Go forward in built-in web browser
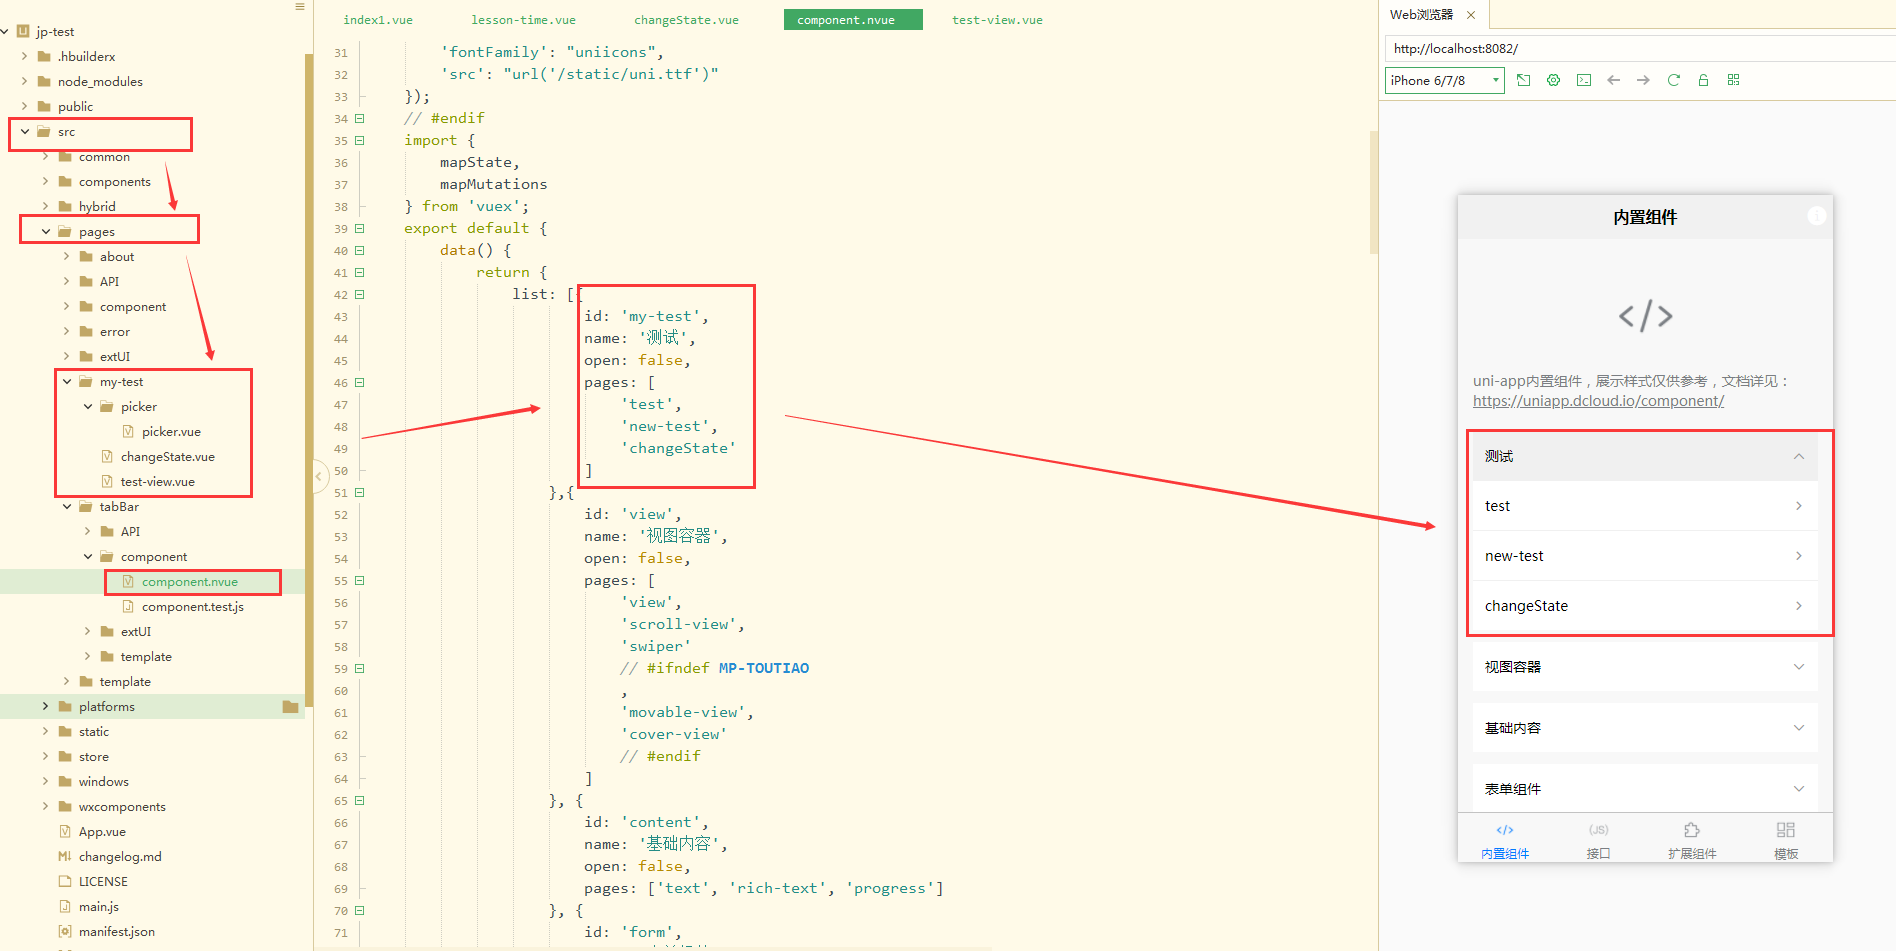Screen dimensions: 1896x951 (1643, 80)
